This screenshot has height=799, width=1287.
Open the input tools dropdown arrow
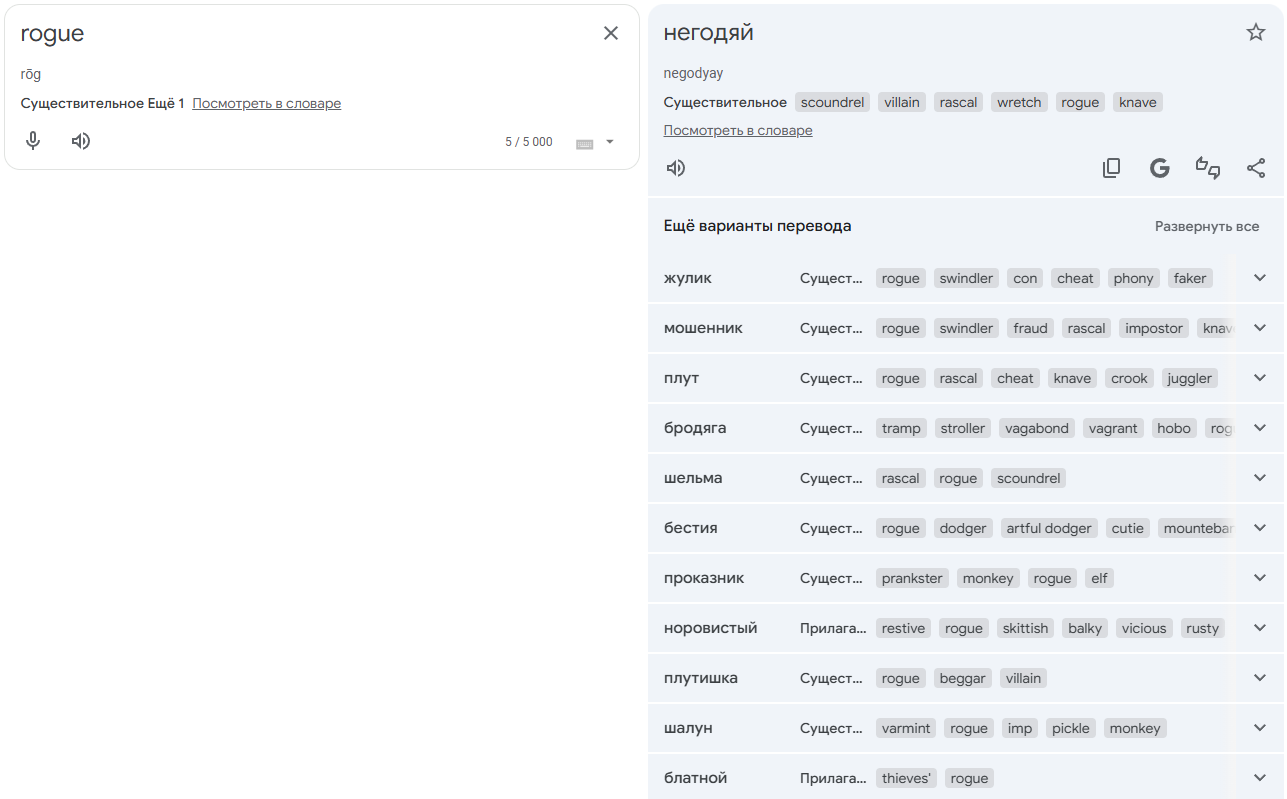(610, 142)
